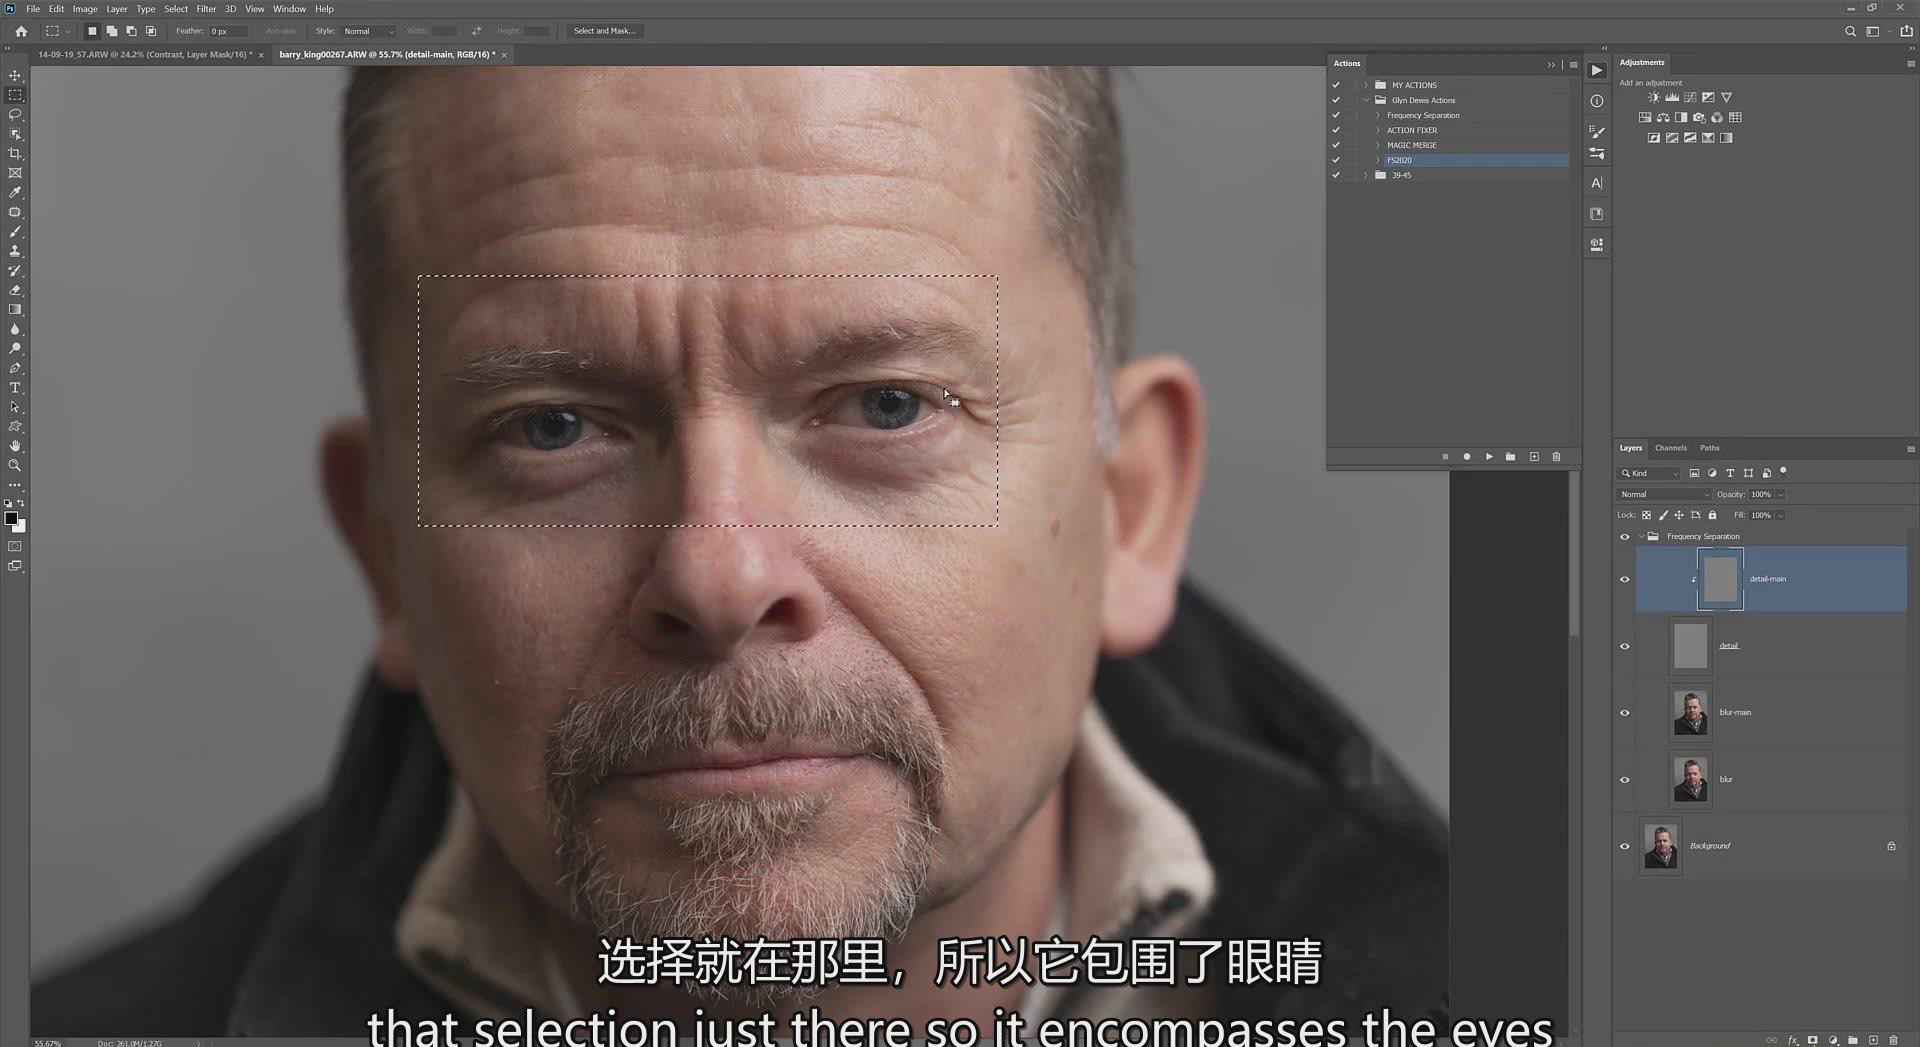The width and height of the screenshot is (1920, 1047).
Task: Hide the Background layer
Action: 1625,846
